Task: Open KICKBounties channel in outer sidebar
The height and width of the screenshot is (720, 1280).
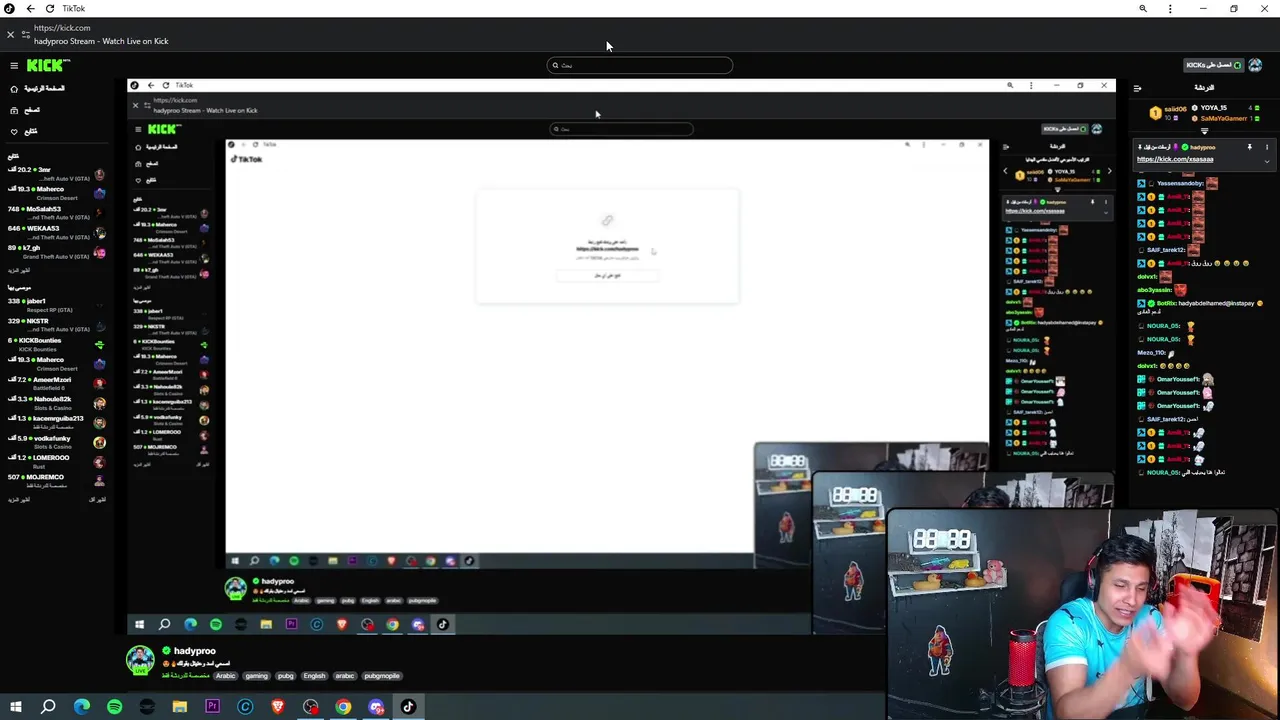Action: [56, 344]
